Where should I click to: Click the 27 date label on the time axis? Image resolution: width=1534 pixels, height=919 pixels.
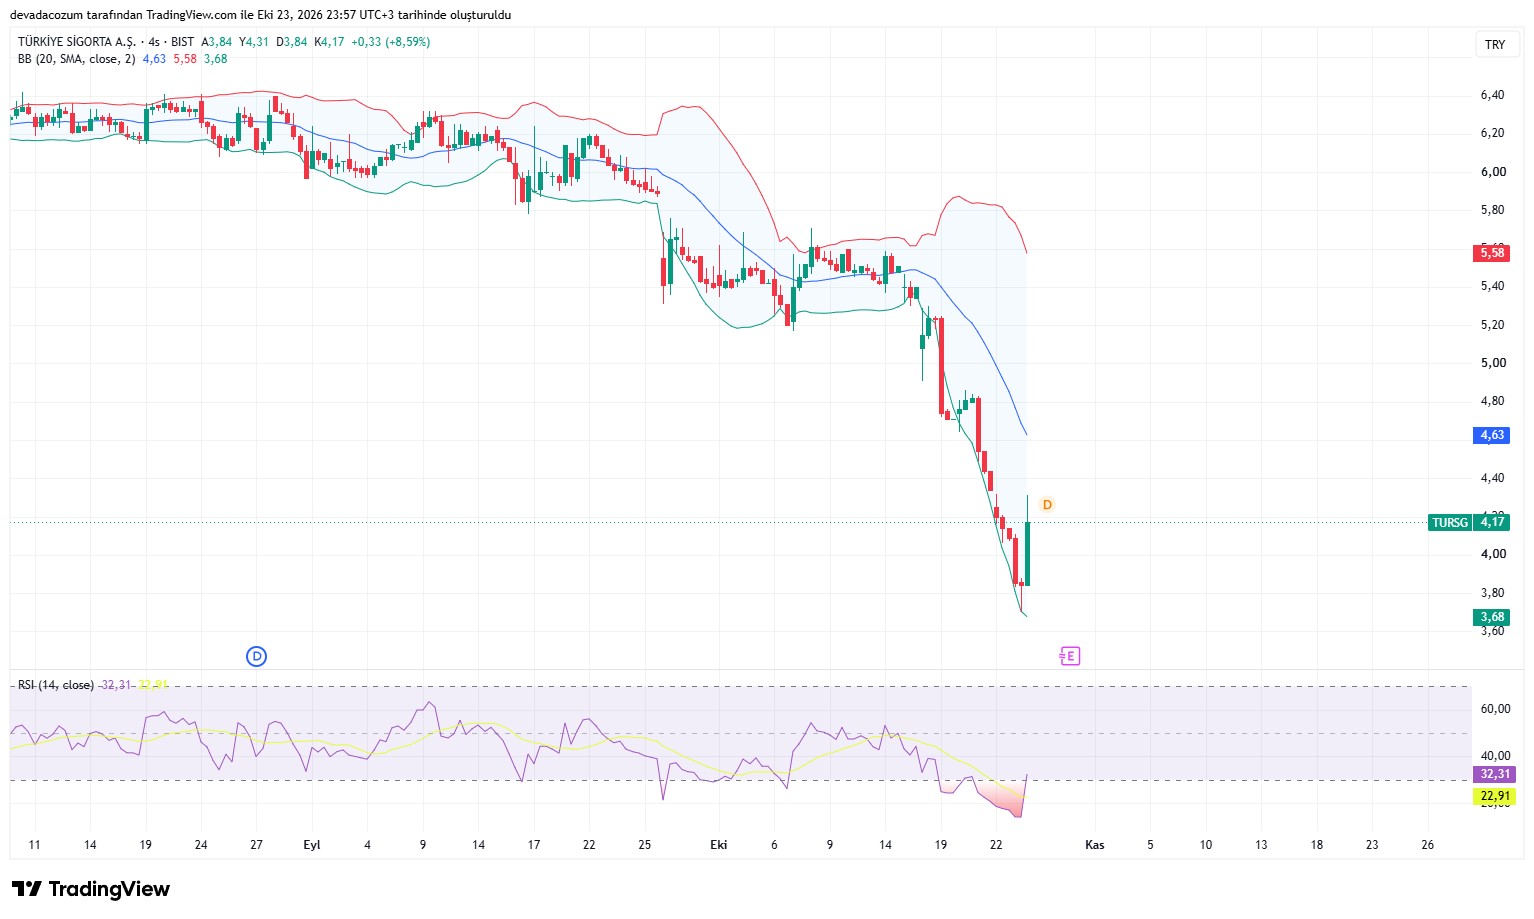click(257, 845)
